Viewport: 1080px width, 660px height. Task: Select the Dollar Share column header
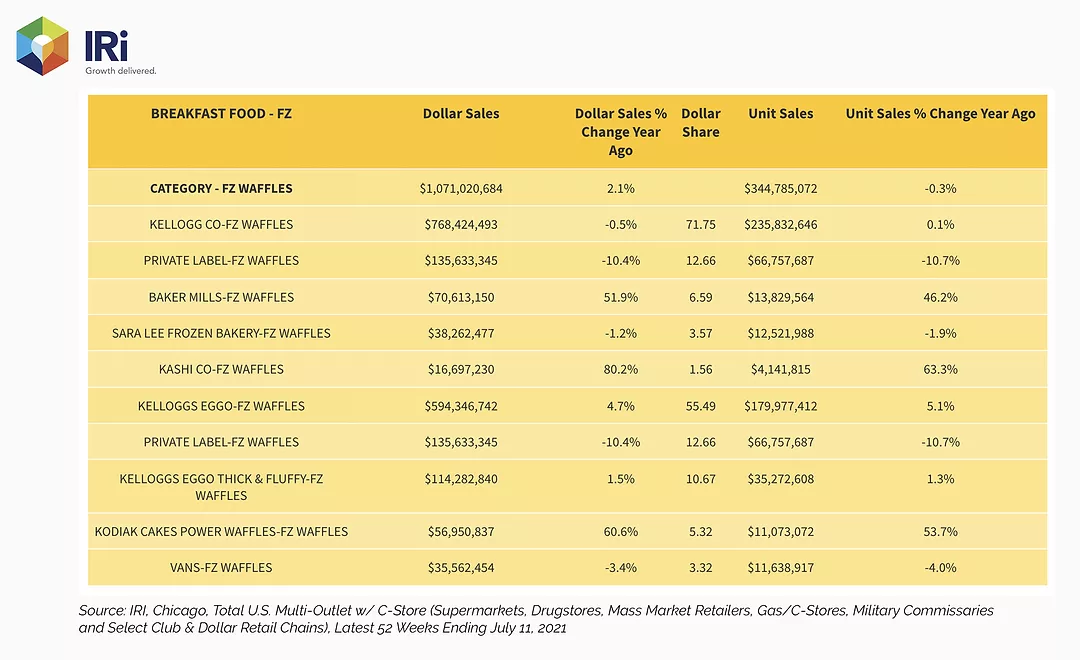700,123
